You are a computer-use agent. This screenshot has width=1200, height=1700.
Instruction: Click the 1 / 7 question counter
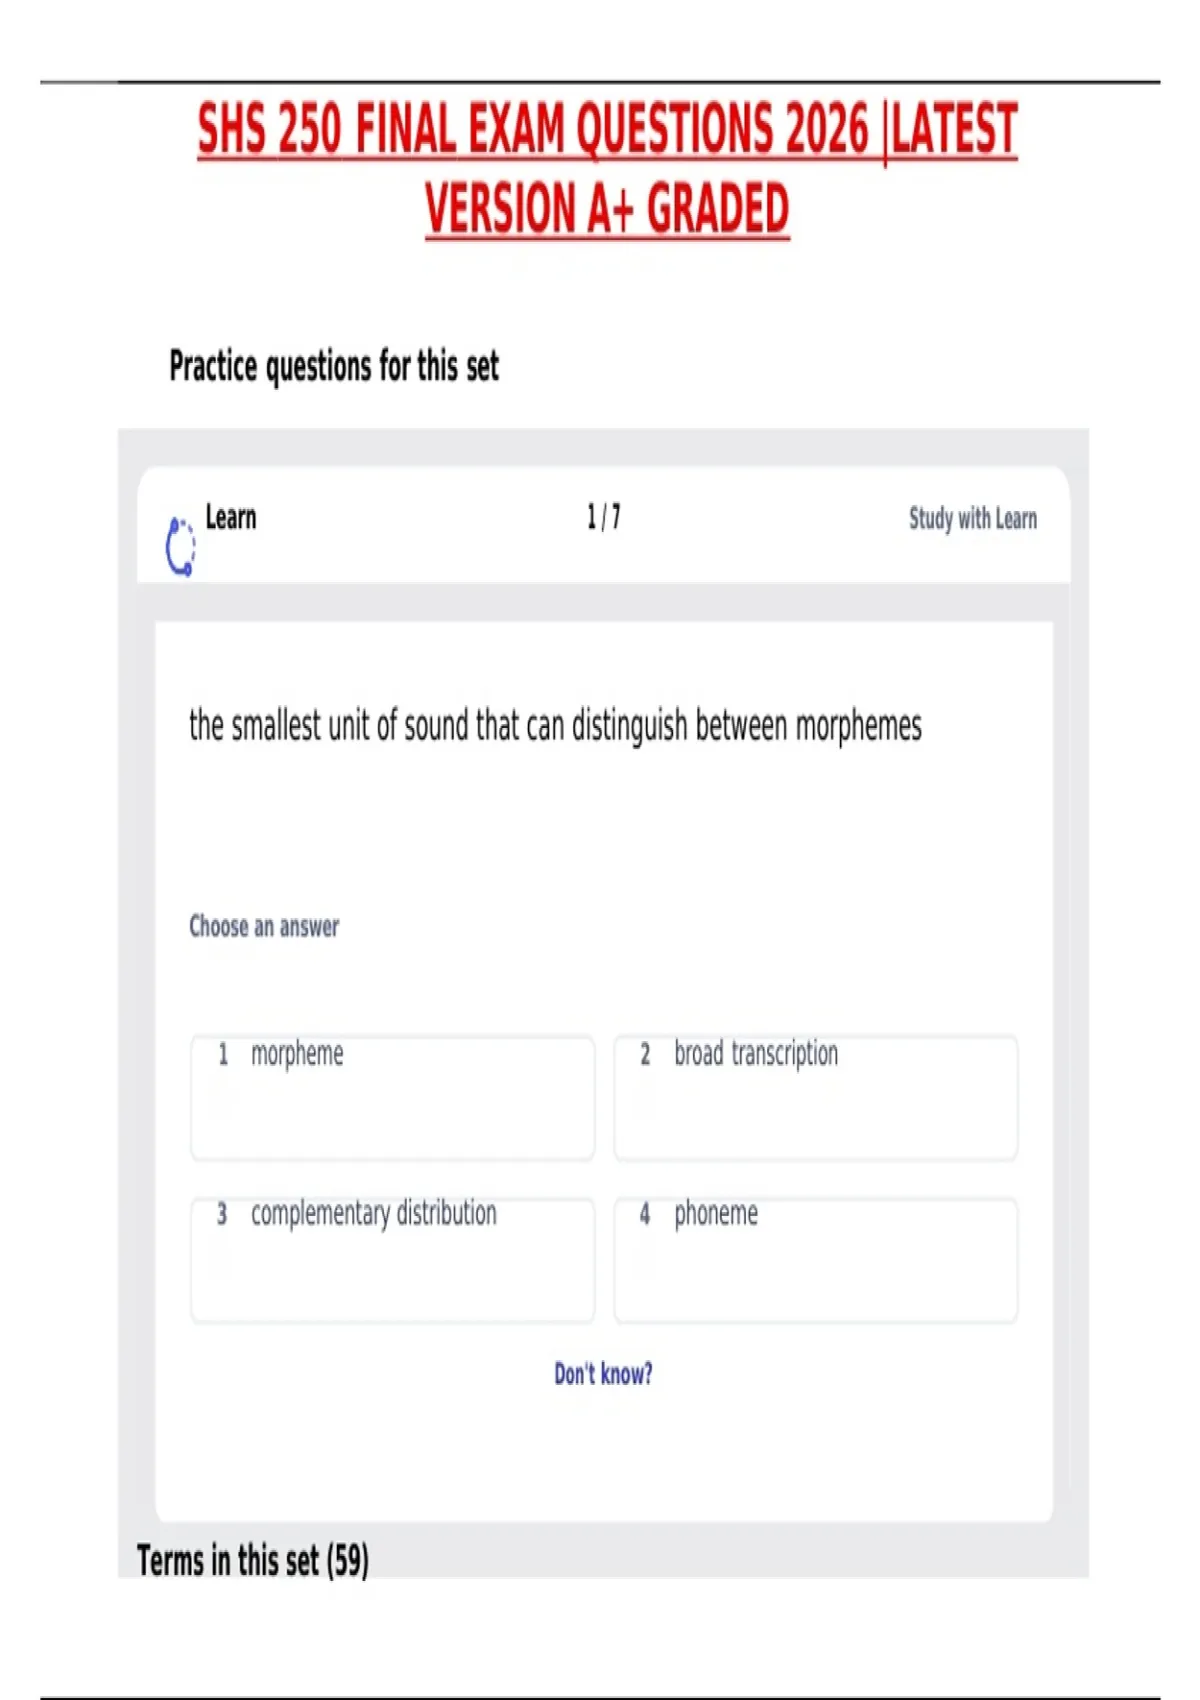coord(603,517)
